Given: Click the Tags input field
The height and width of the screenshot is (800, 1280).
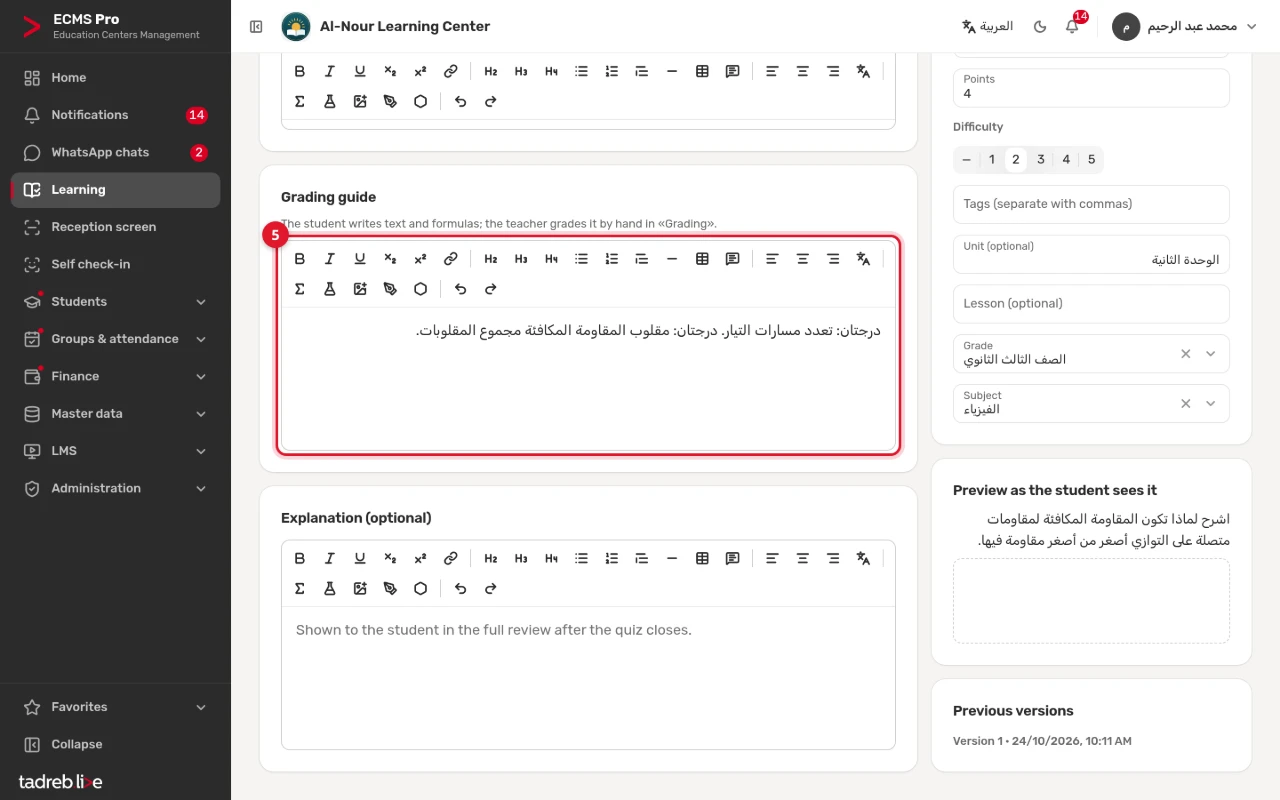Looking at the screenshot, I should [1091, 204].
